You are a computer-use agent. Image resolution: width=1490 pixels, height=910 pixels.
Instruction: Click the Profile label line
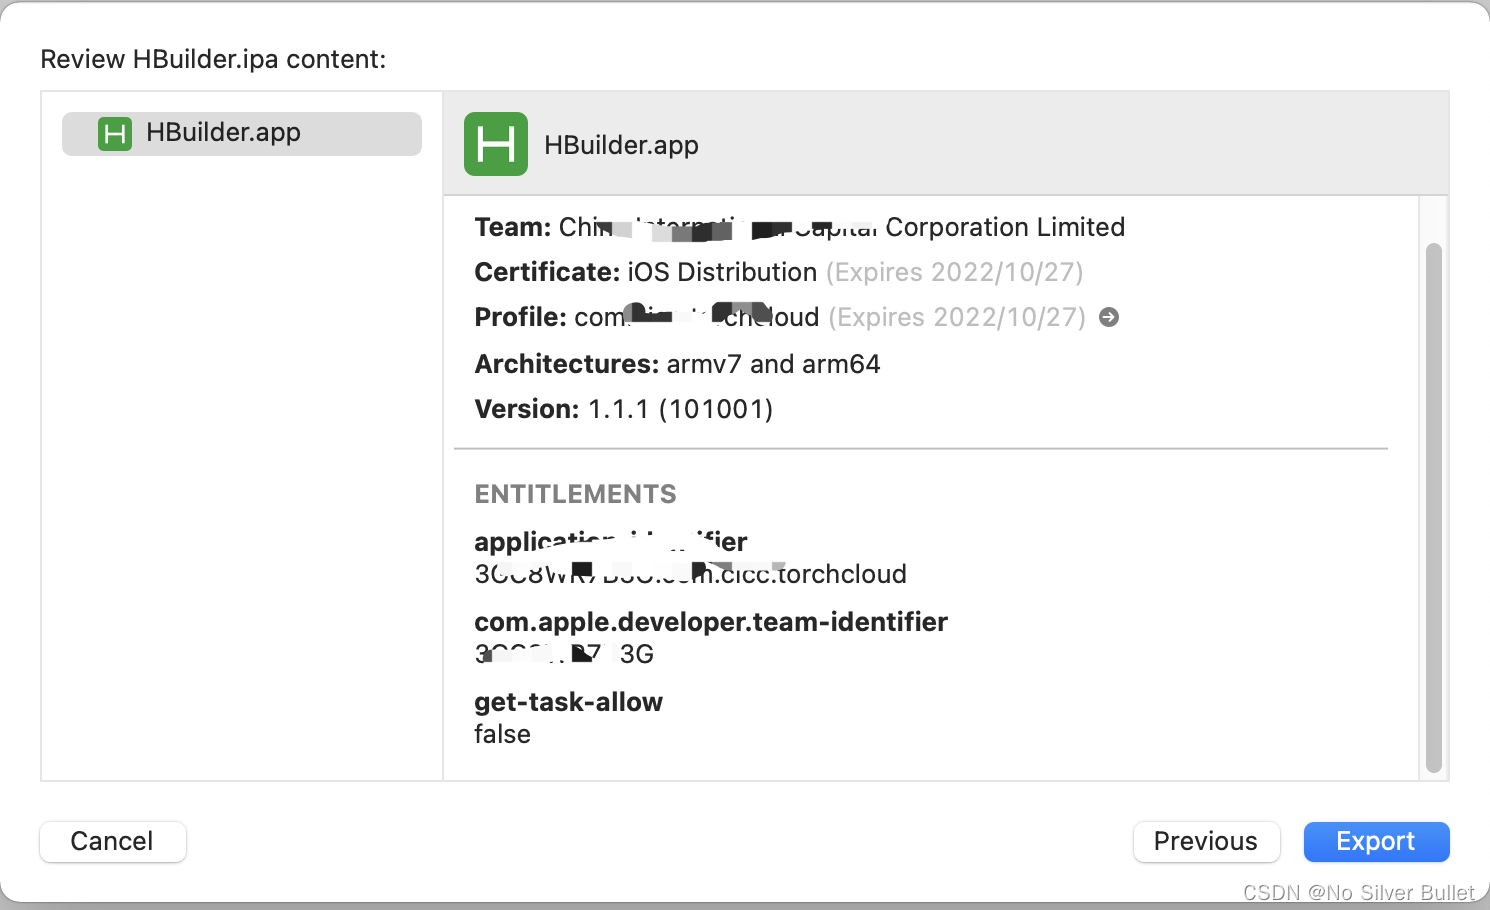coord(796,317)
